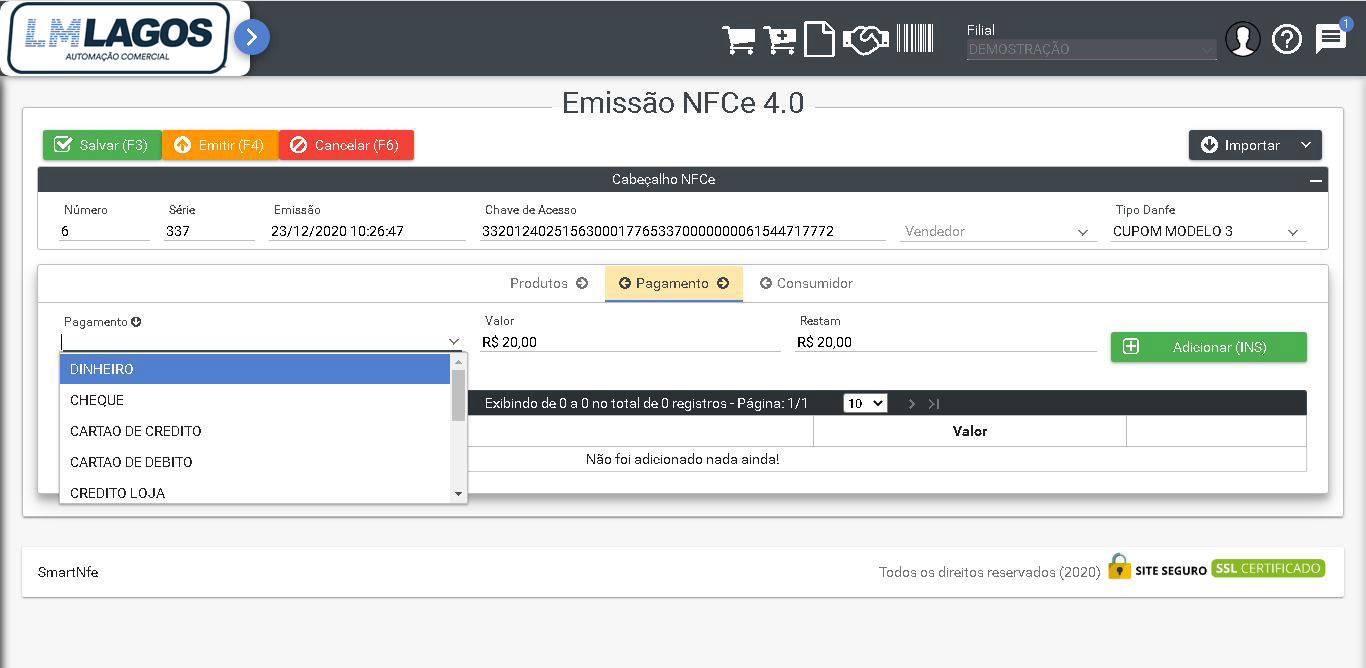The image size is (1366, 668).
Task: Switch to the Consumidor tab
Action: pos(806,283)
